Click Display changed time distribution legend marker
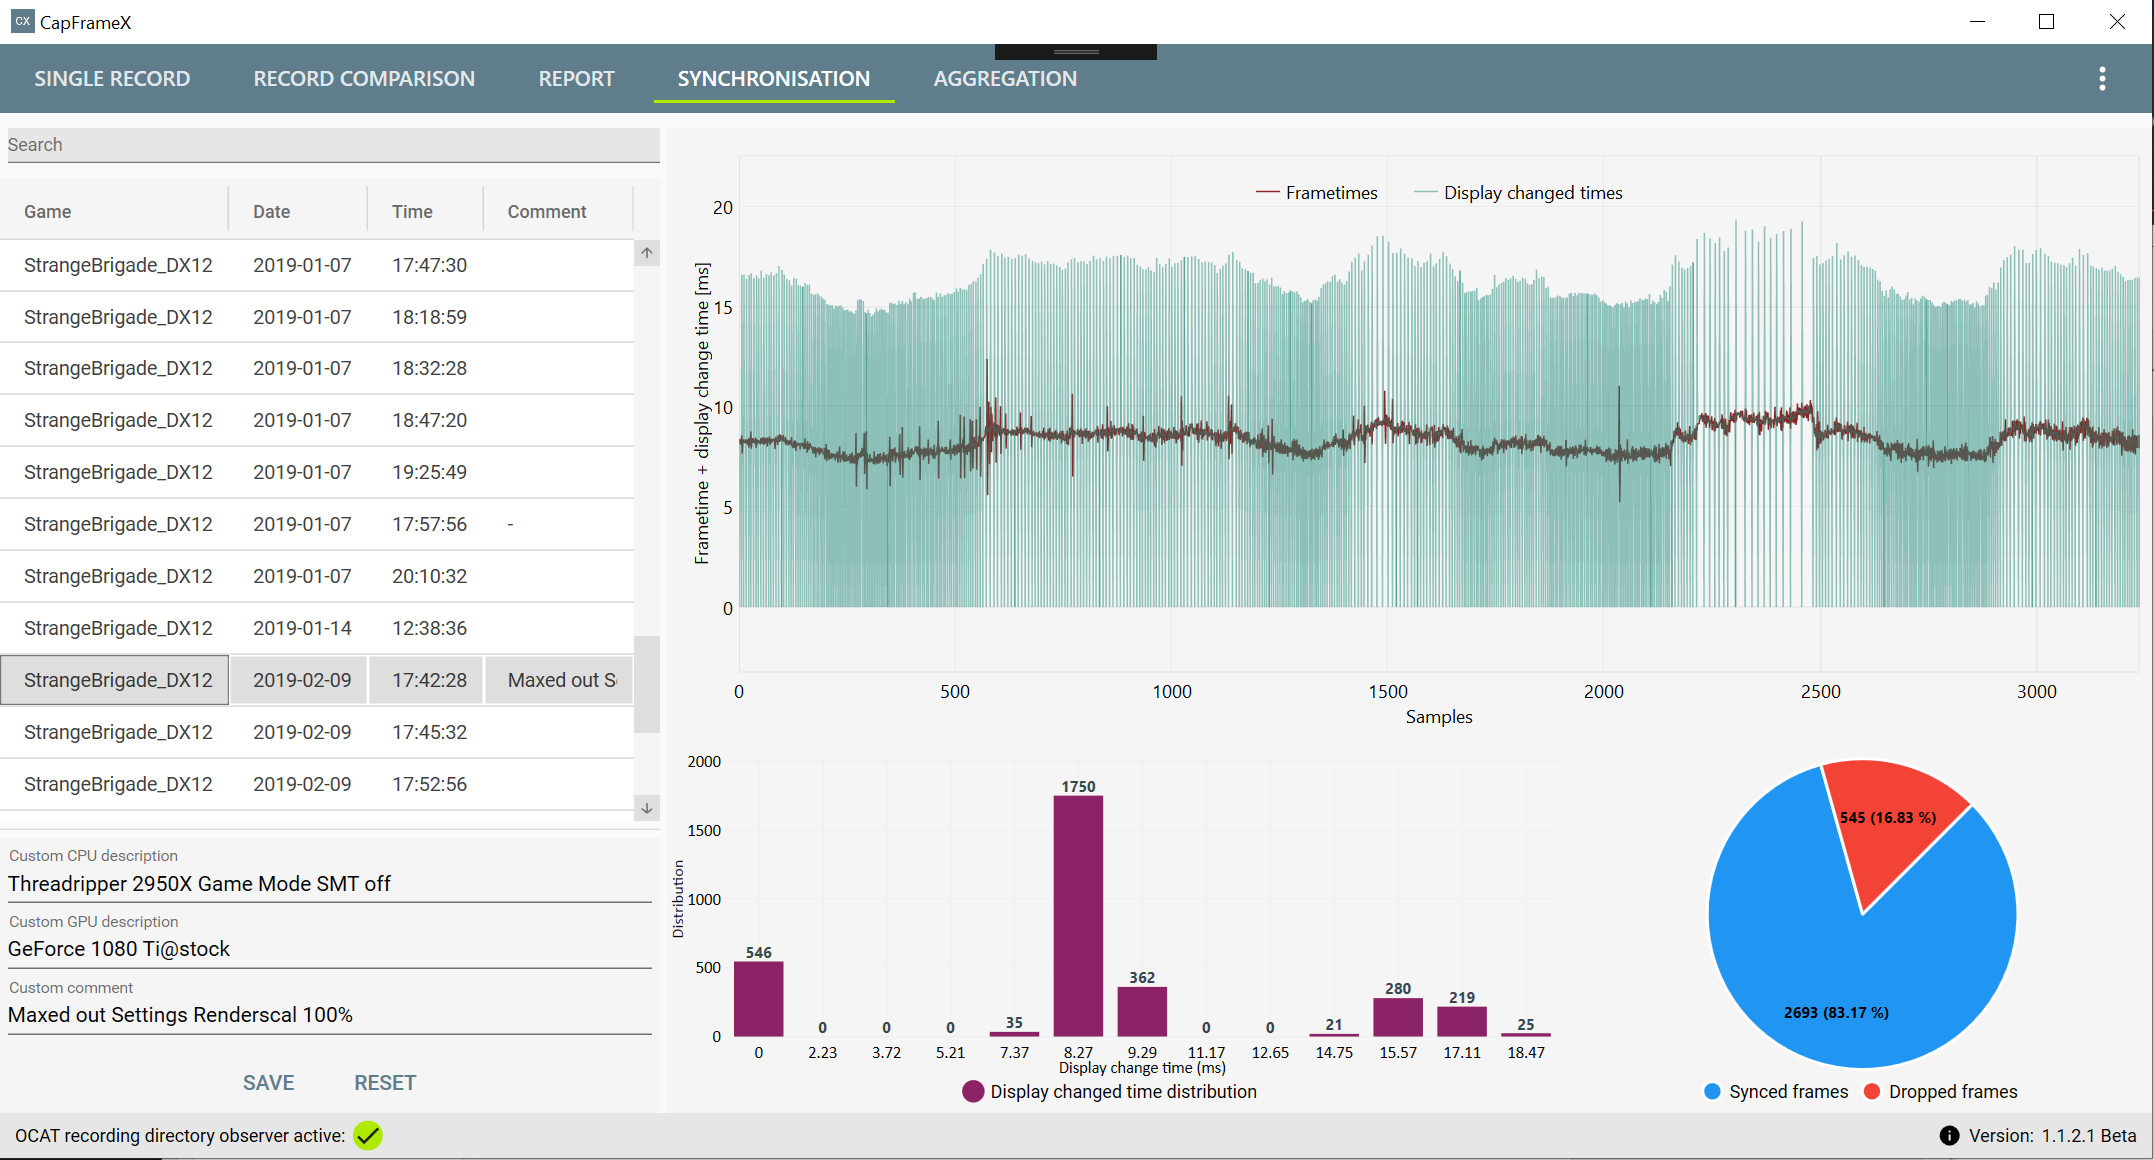Viewport: 2154px width, 1160px height. [x=973, y=1091]
